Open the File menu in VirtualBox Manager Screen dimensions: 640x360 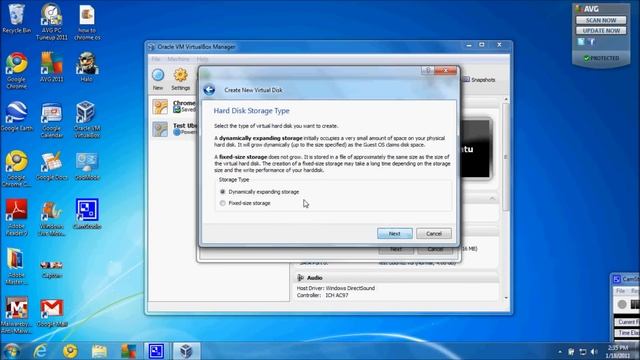pyautogui.click(x=156, y=59)
